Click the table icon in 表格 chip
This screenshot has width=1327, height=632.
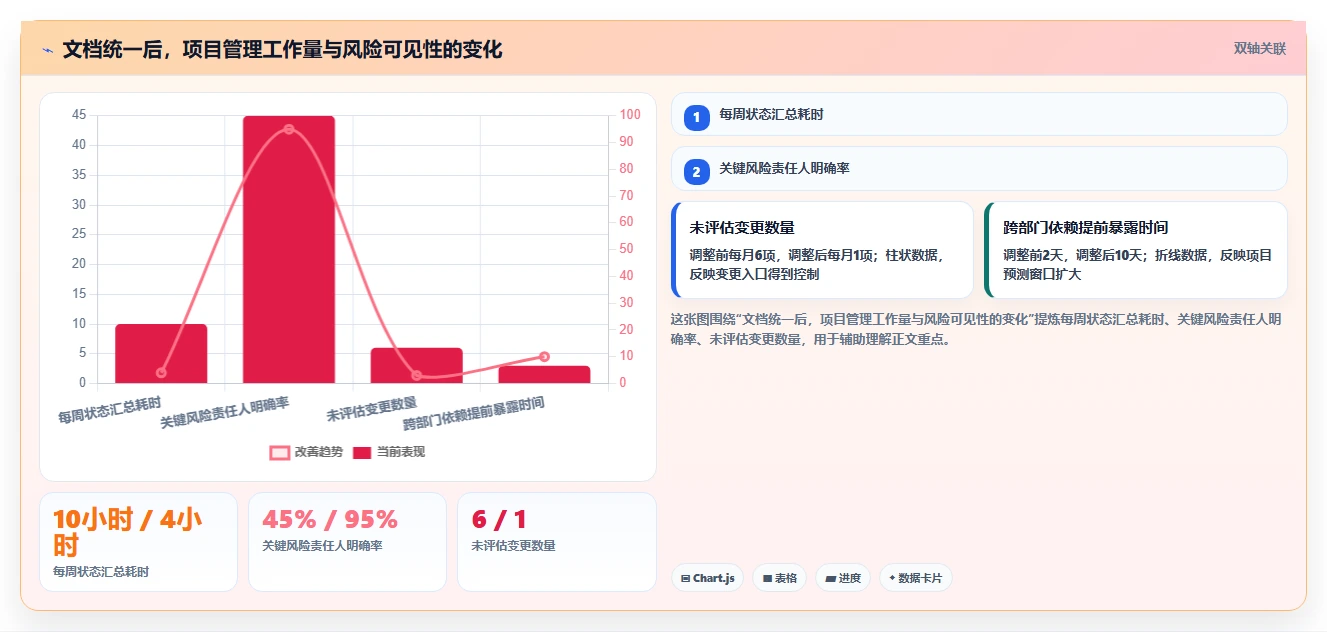pyautogui.click(x=767, y=578)
